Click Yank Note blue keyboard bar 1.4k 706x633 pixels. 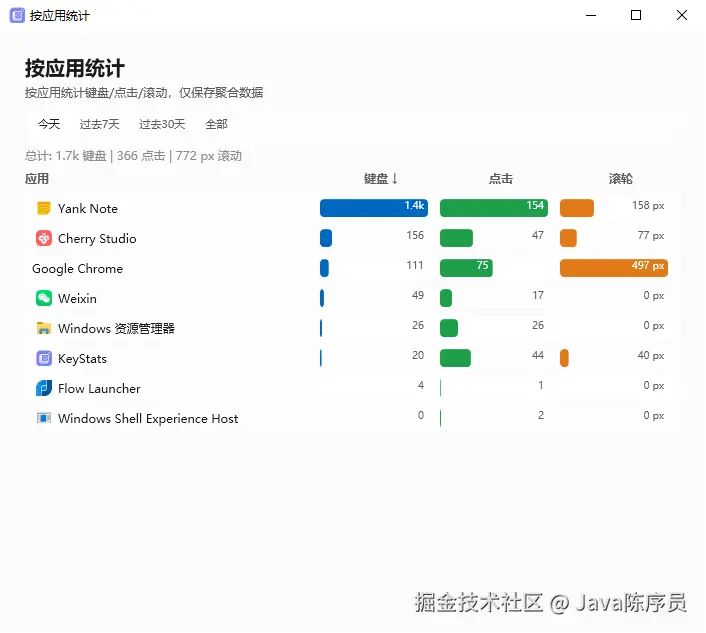(374, 208)
